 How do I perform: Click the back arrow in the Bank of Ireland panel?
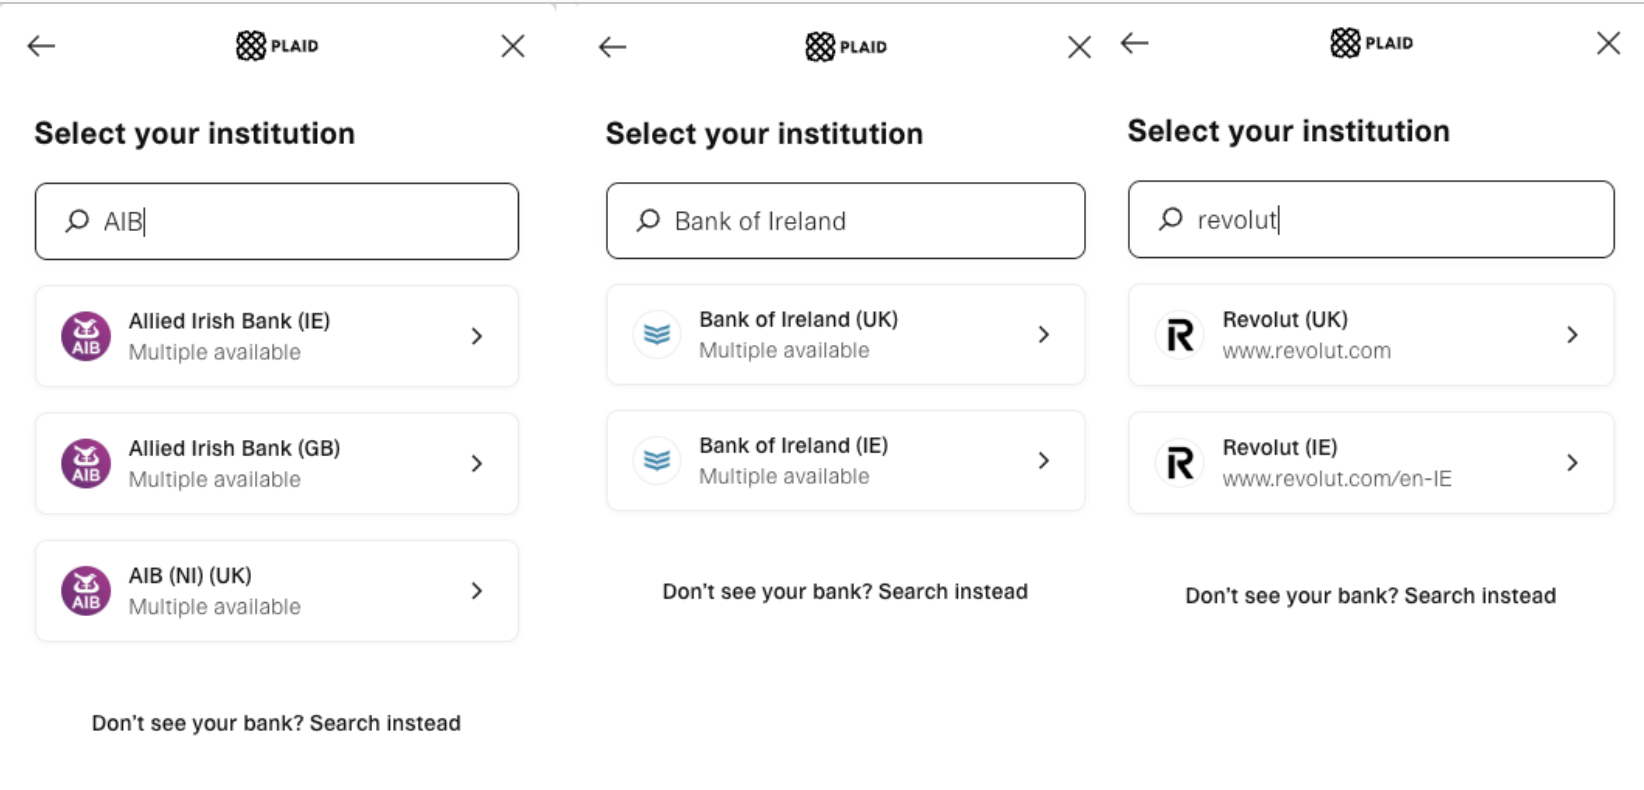pos(612,47)
